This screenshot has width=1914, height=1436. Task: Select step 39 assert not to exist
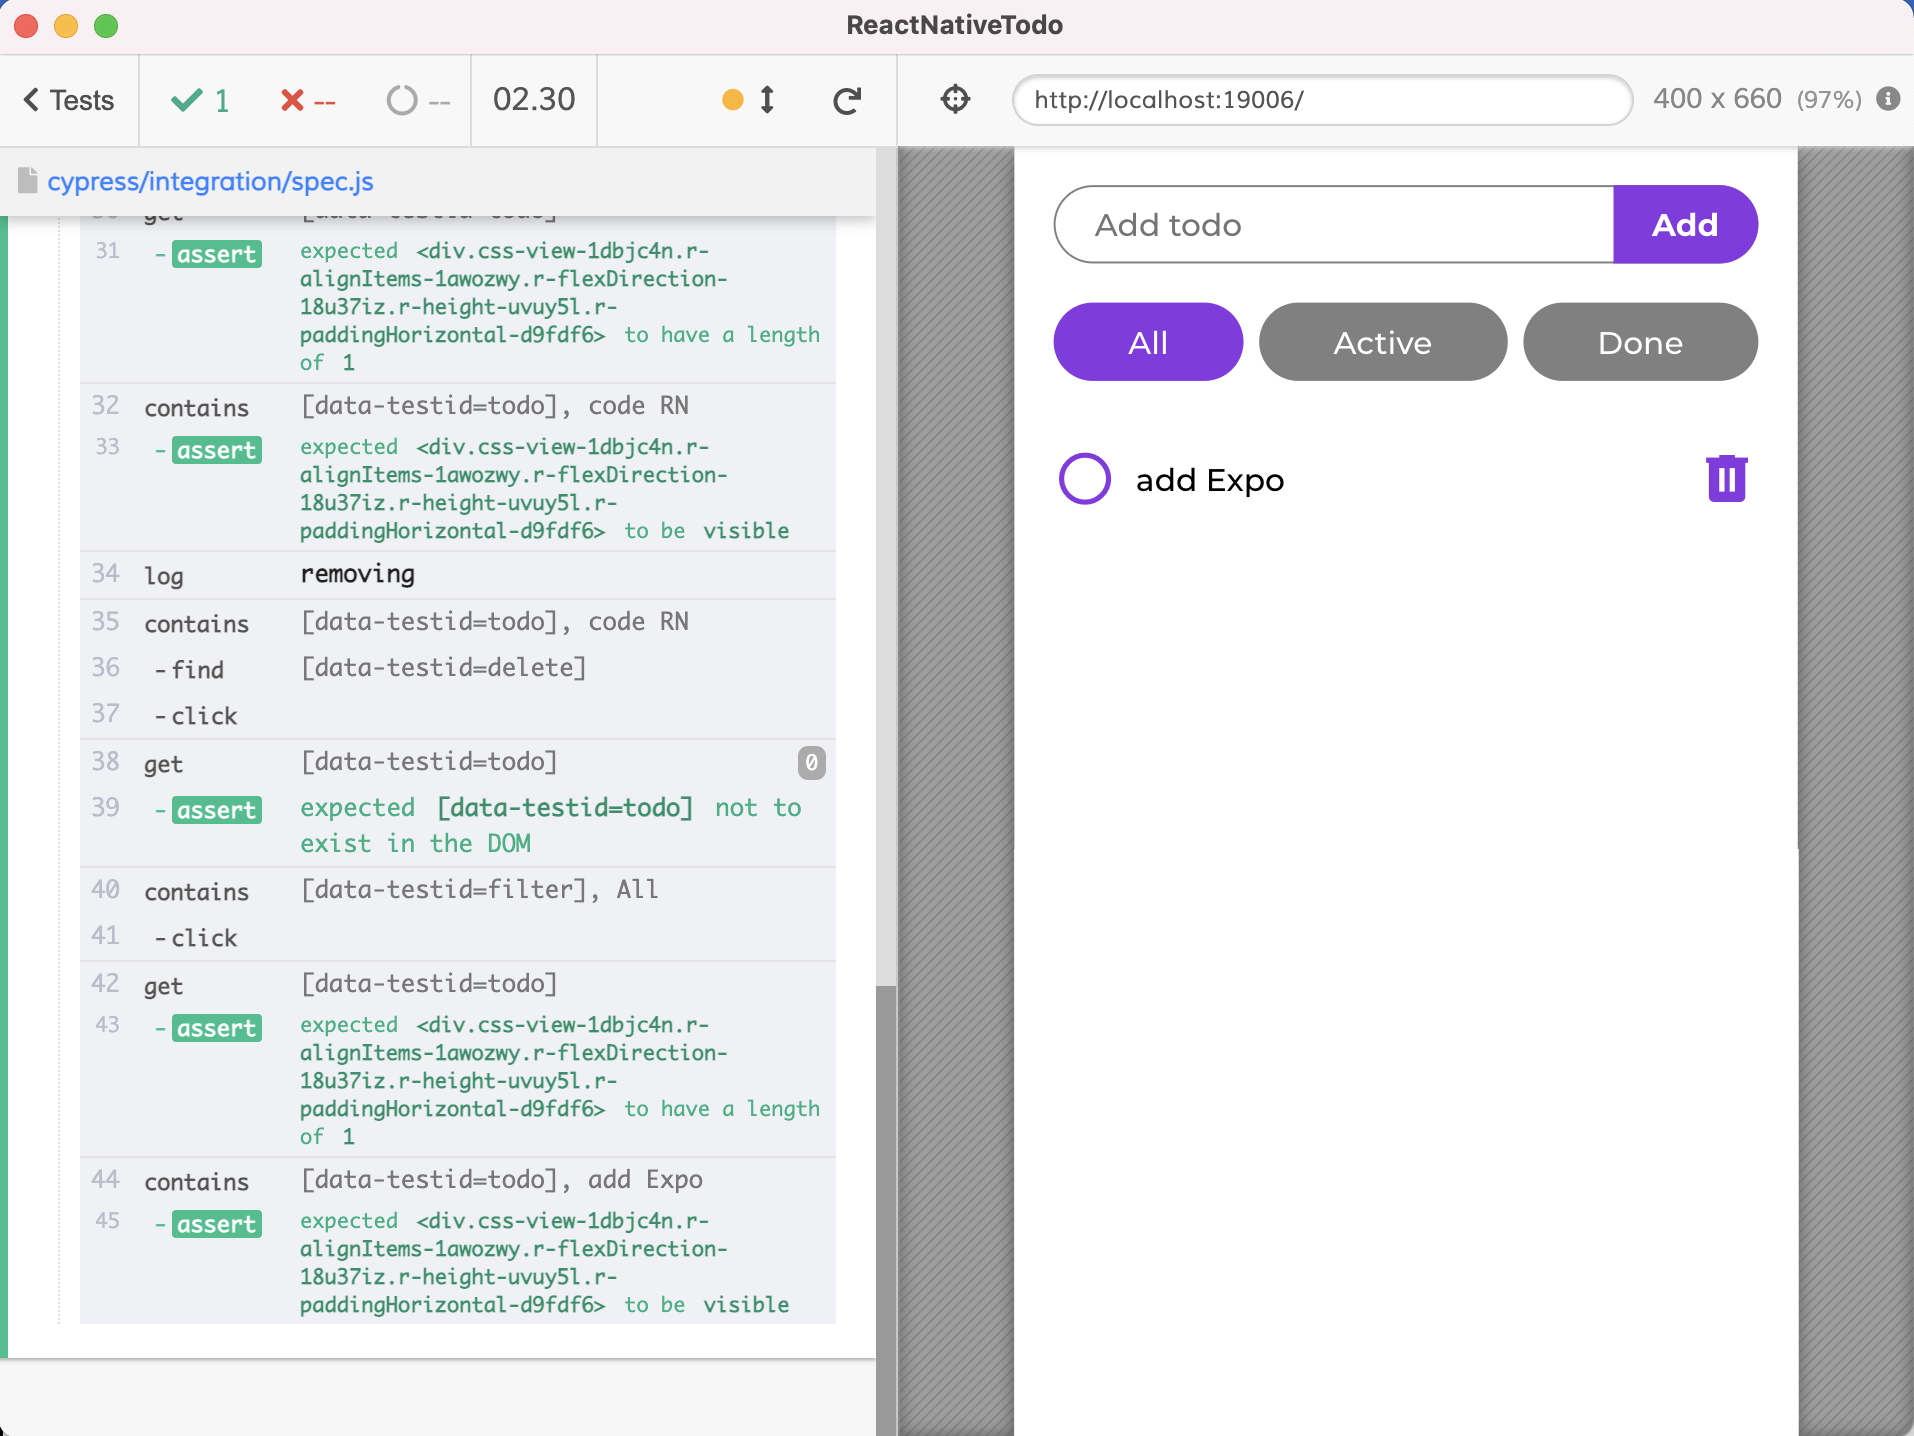458,826
